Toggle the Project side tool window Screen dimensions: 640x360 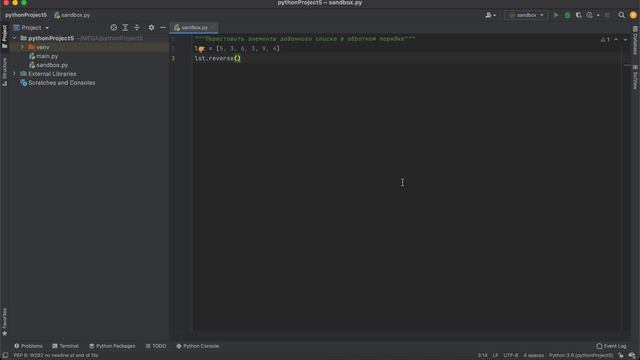coord(4,36)
